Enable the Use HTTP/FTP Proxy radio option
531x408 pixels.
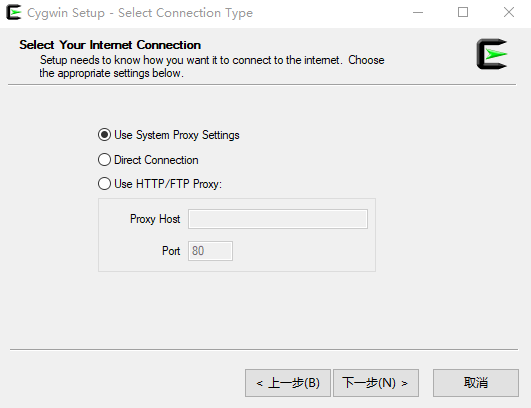click(x=104, y=184)
